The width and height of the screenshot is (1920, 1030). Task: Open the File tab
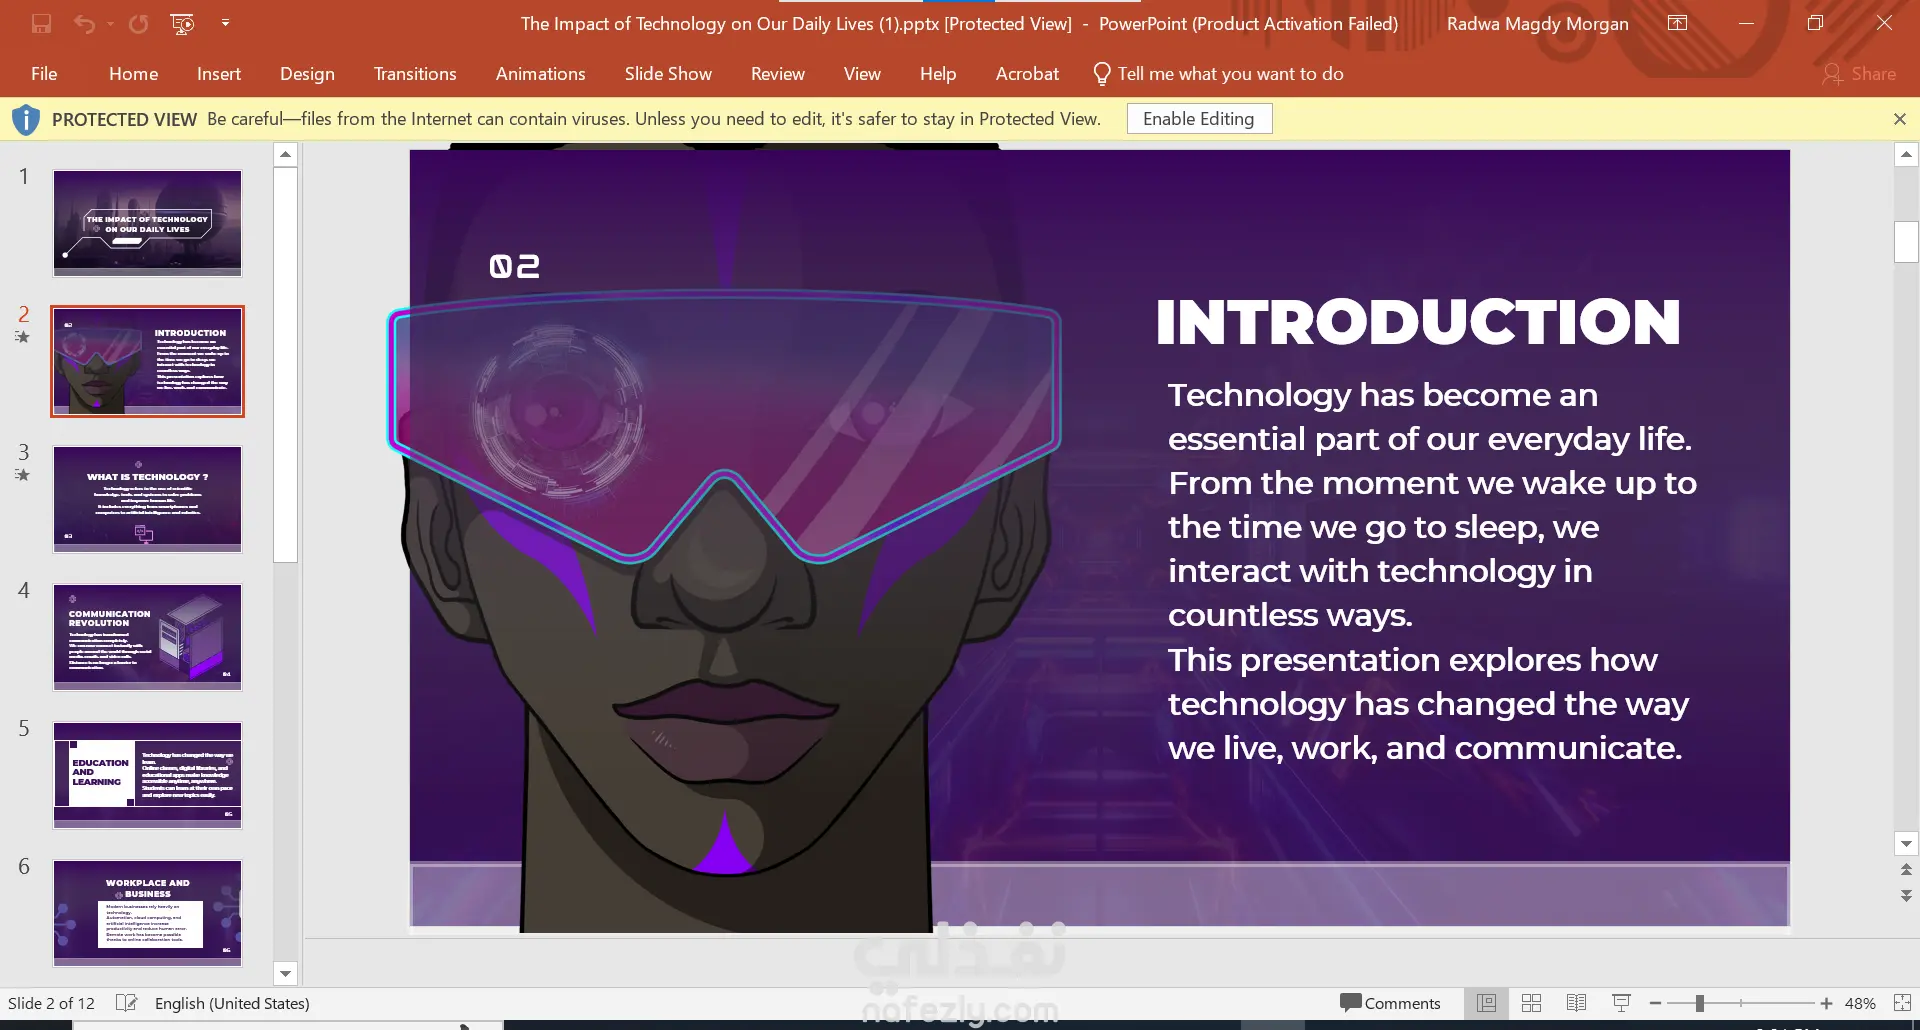click(x=44, y=74)
